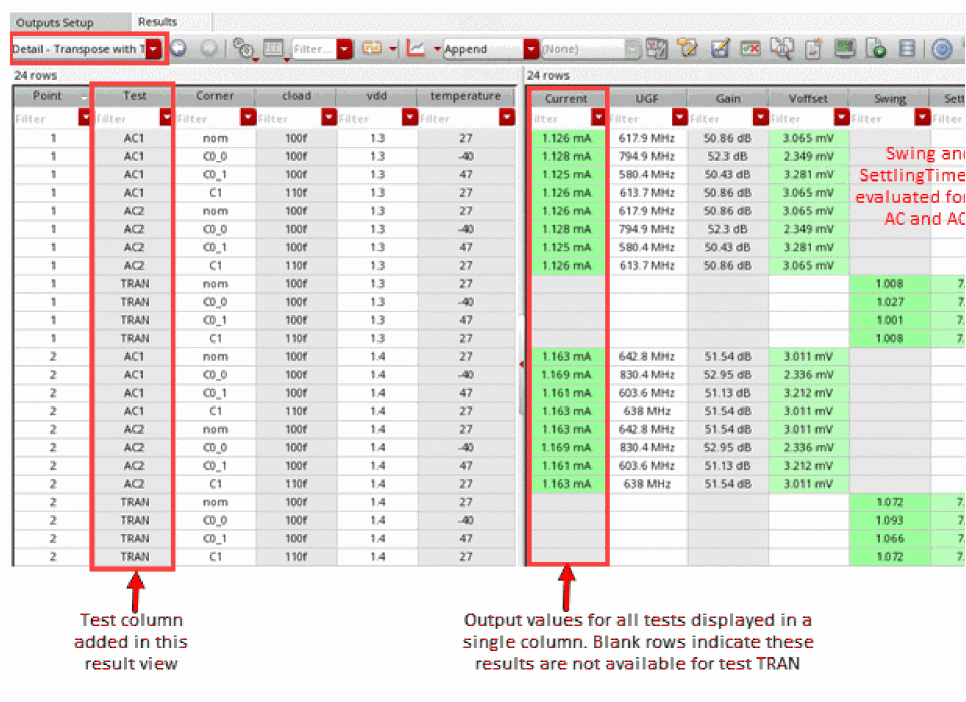Sort by the Point column header
Image resolution: width=966 pixels, height=702 pixels.
coord(52,96)
